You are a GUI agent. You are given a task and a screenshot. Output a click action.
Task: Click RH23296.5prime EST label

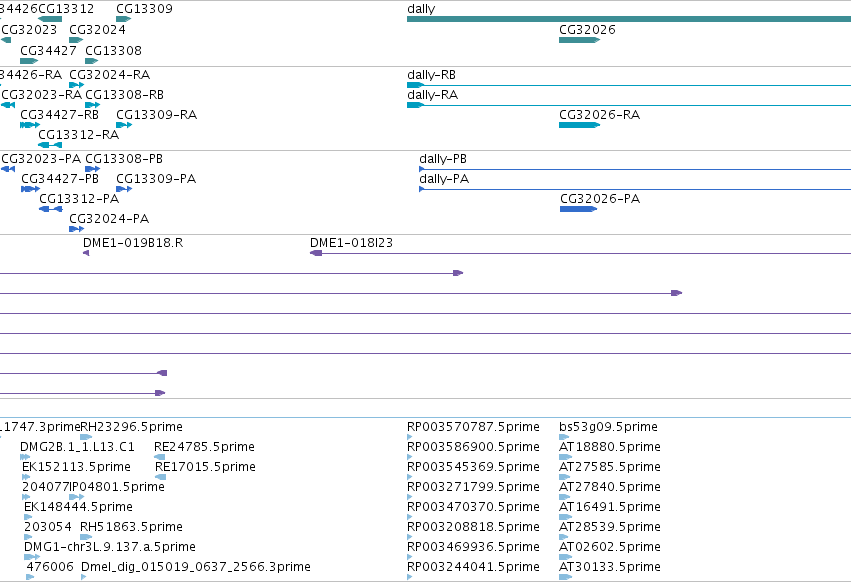pos(131,427)
